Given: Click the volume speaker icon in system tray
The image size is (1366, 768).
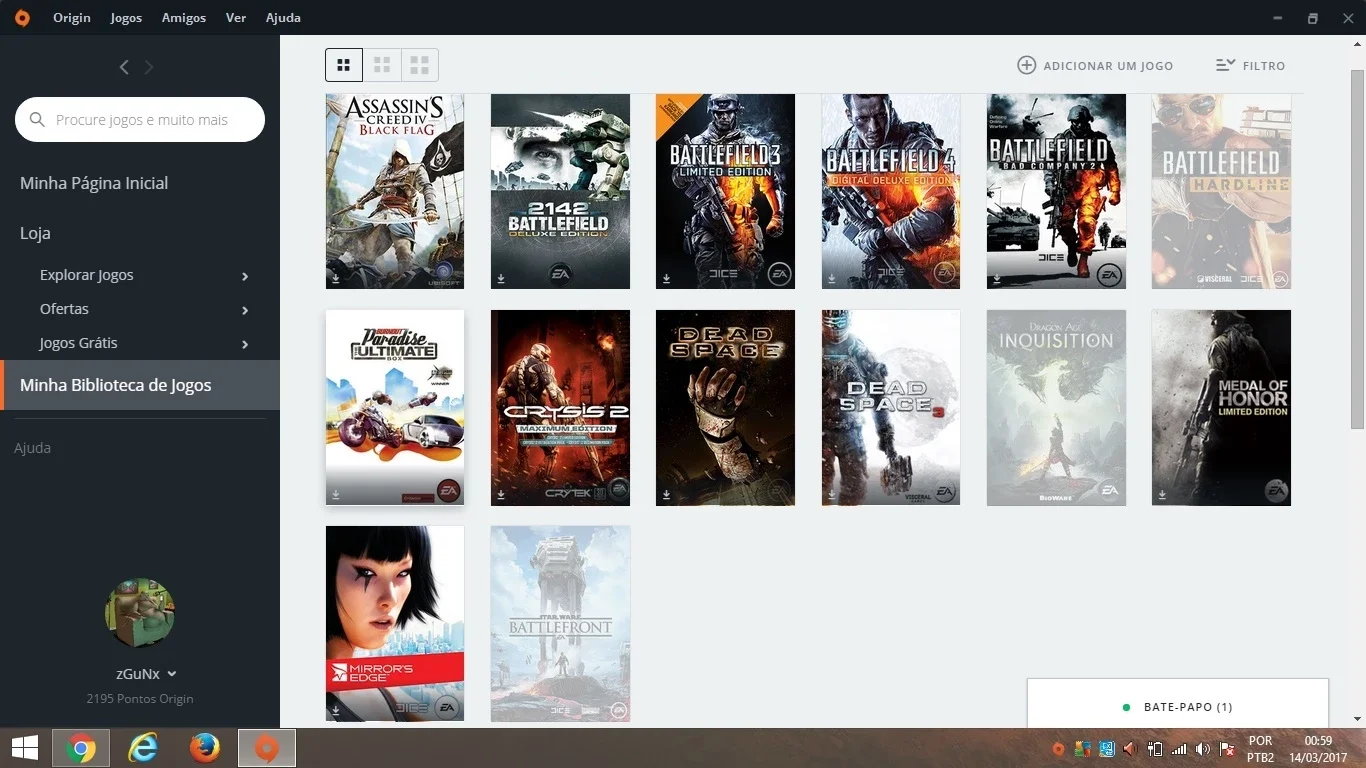Looking at the screenshot, I should (x=1130, y=748).
